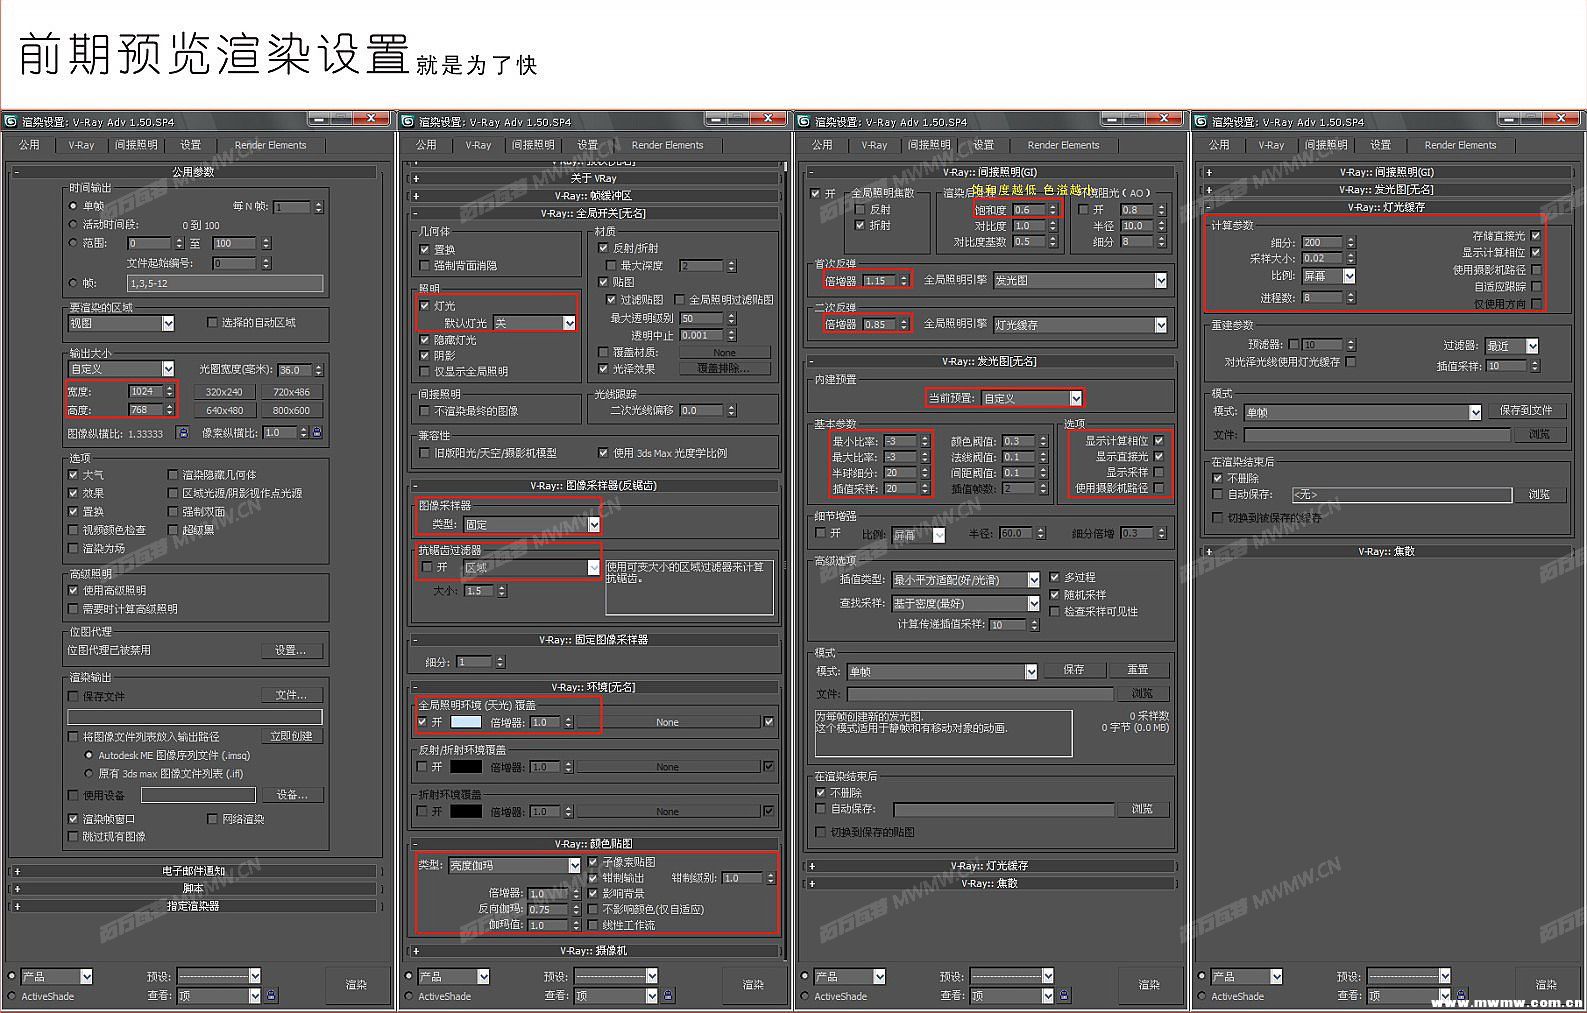Screen dimensions: 1587x1013
Task: Toggle the 灯光 checkbox in 全局开关
Action: (x=425, y=306)
